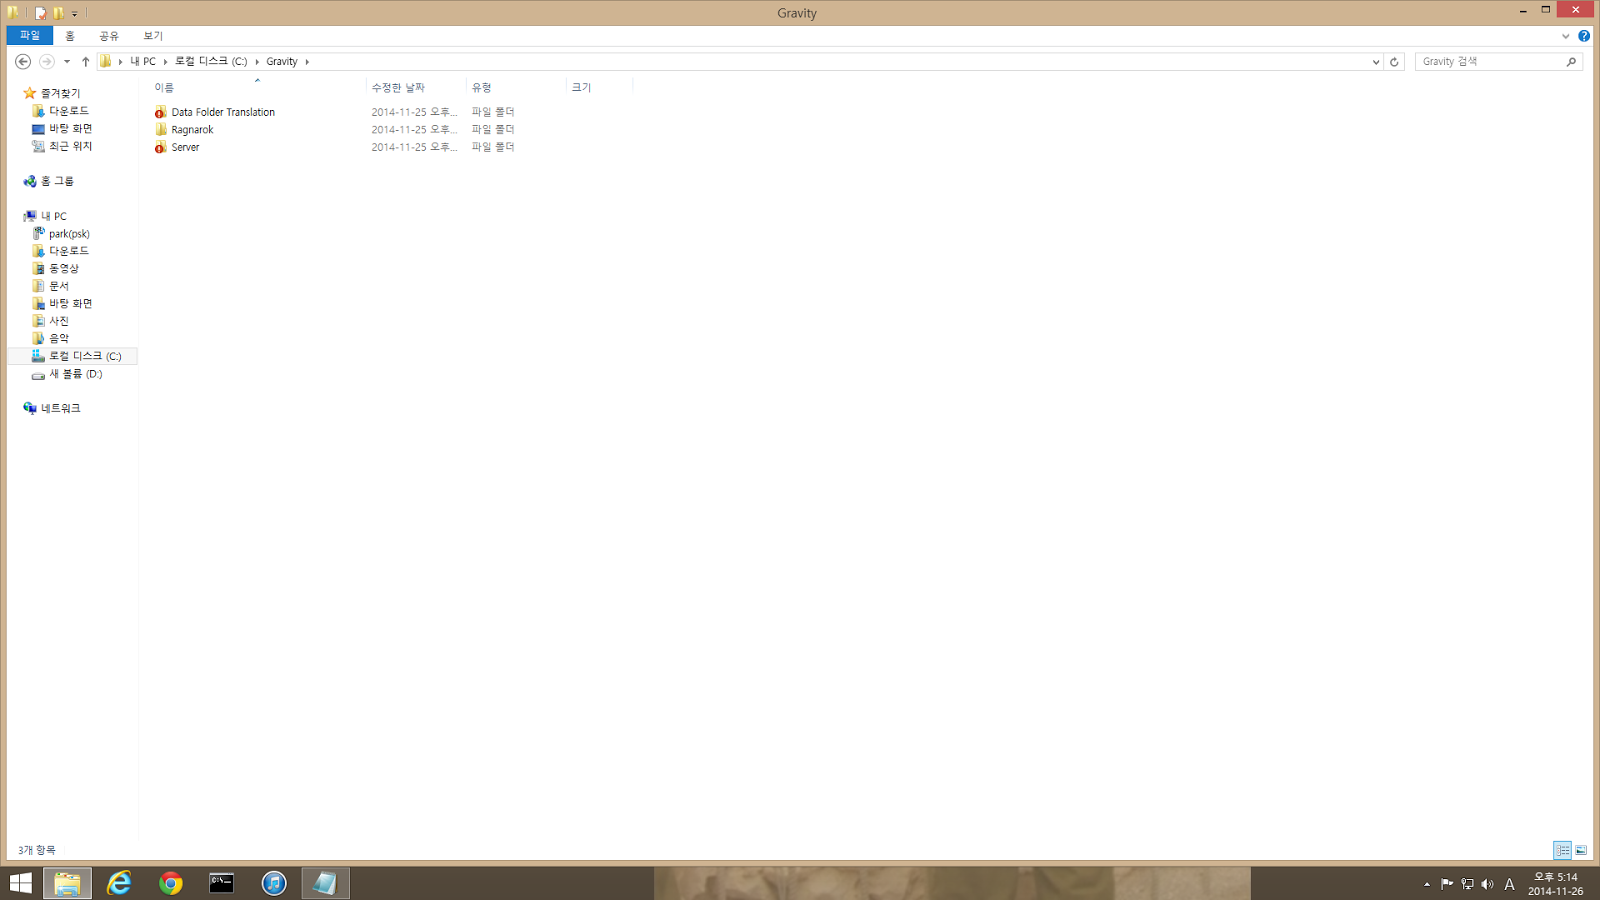The height and width of the screenshot is (900, 1600).
Task: Select Data Folder Translation name text
Action: pos(223,112)
